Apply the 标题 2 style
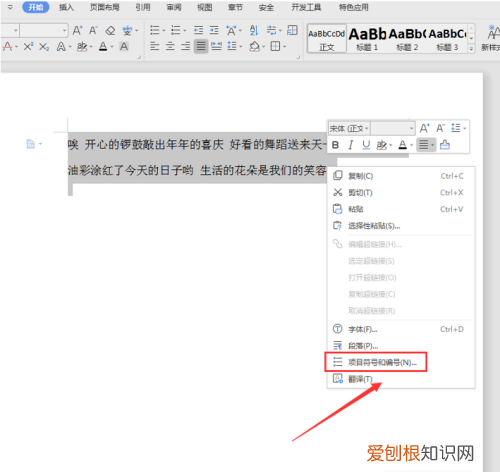The height and width of the screenshot is (472, 500). 407,39
